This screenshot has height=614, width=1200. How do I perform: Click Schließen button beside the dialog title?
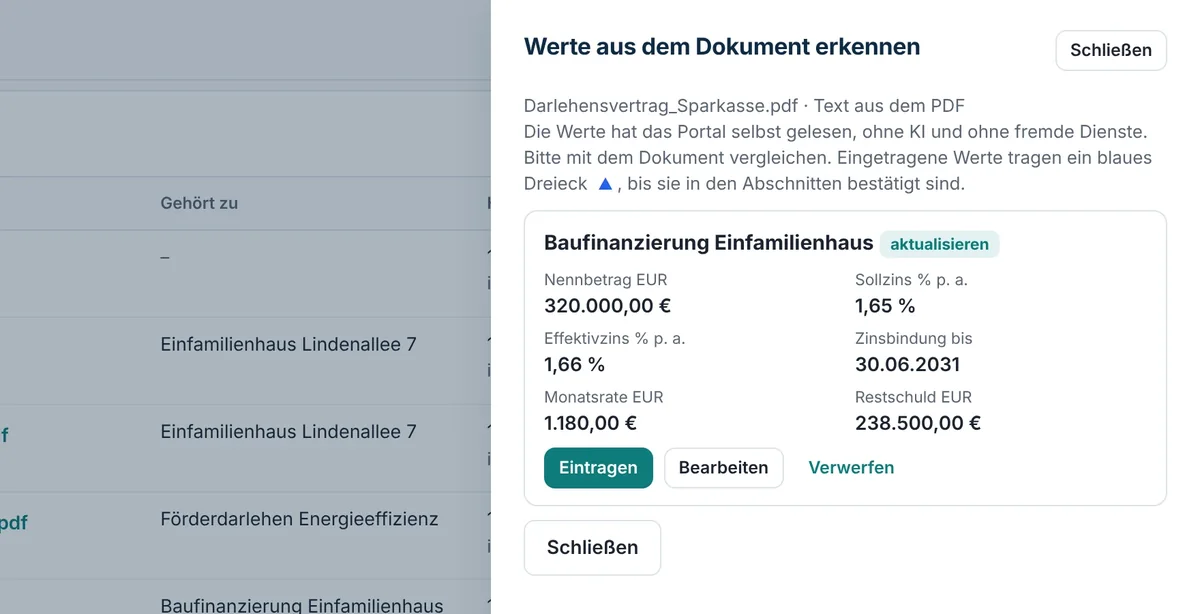[1111, 50]
